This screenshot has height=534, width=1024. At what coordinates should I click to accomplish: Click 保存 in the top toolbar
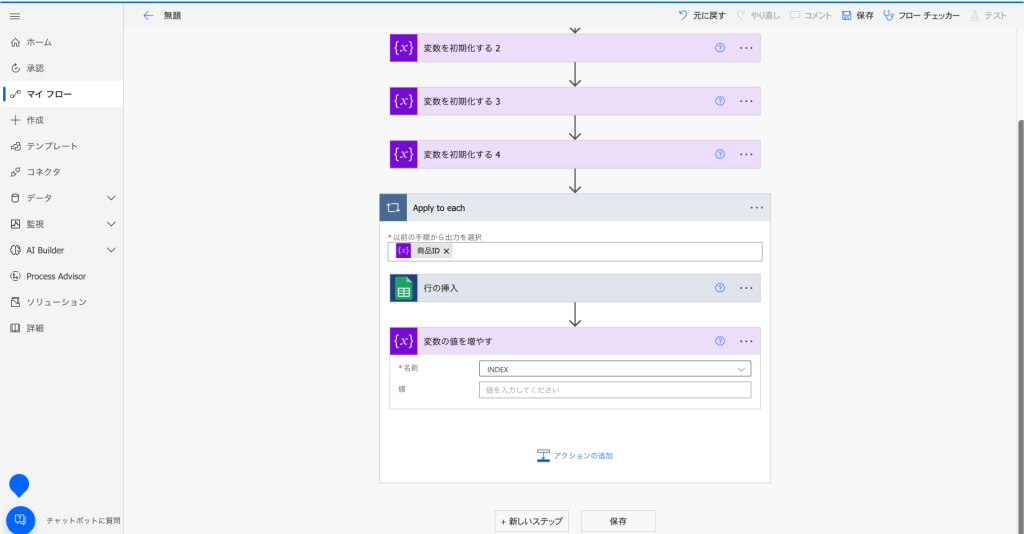tap(857, 16)
